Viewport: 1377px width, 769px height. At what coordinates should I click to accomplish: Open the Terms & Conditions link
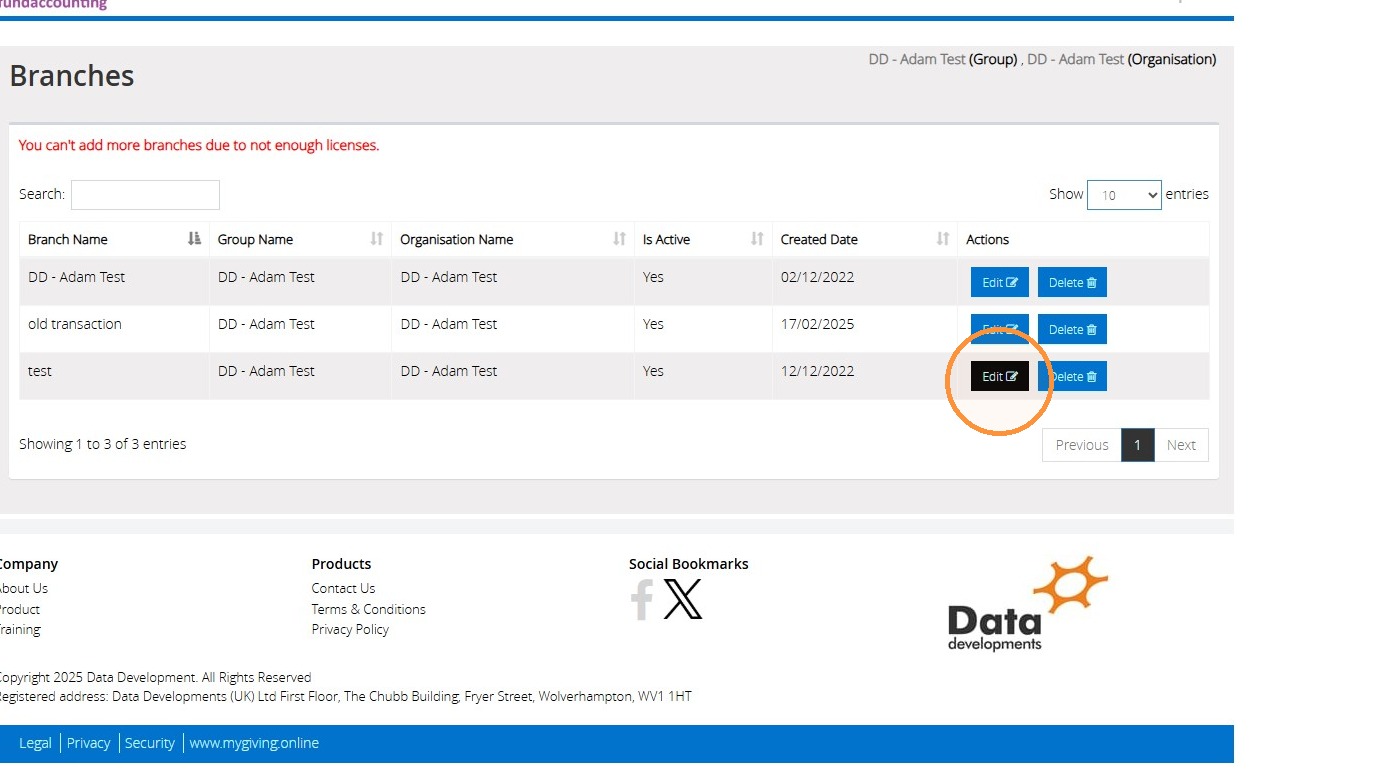pyautogui.click(x=368, y=609)
